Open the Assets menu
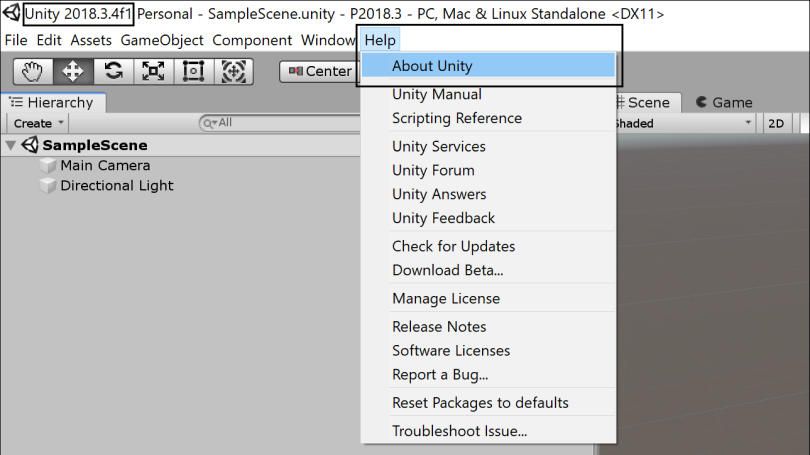The width and height of the screenshot is (810, 455). pos(91,40)
